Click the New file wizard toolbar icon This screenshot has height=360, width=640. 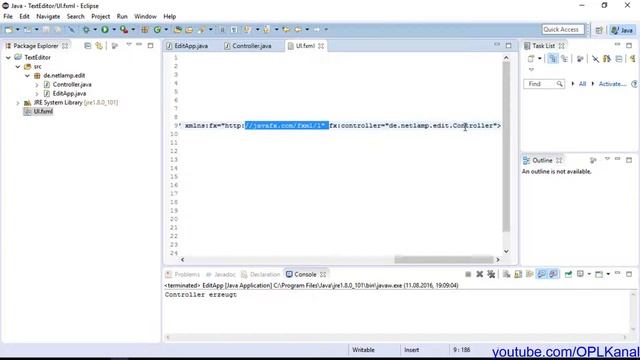click(8, 29)
